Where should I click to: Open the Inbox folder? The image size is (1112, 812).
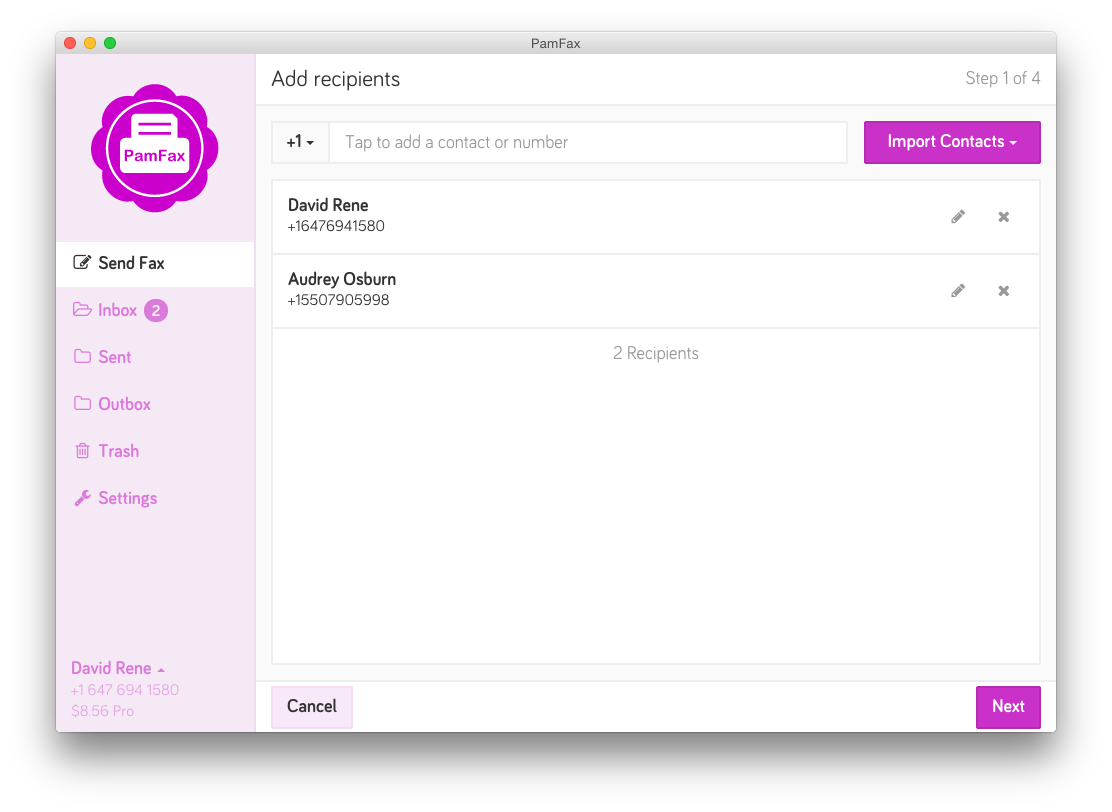pos(105,311)
